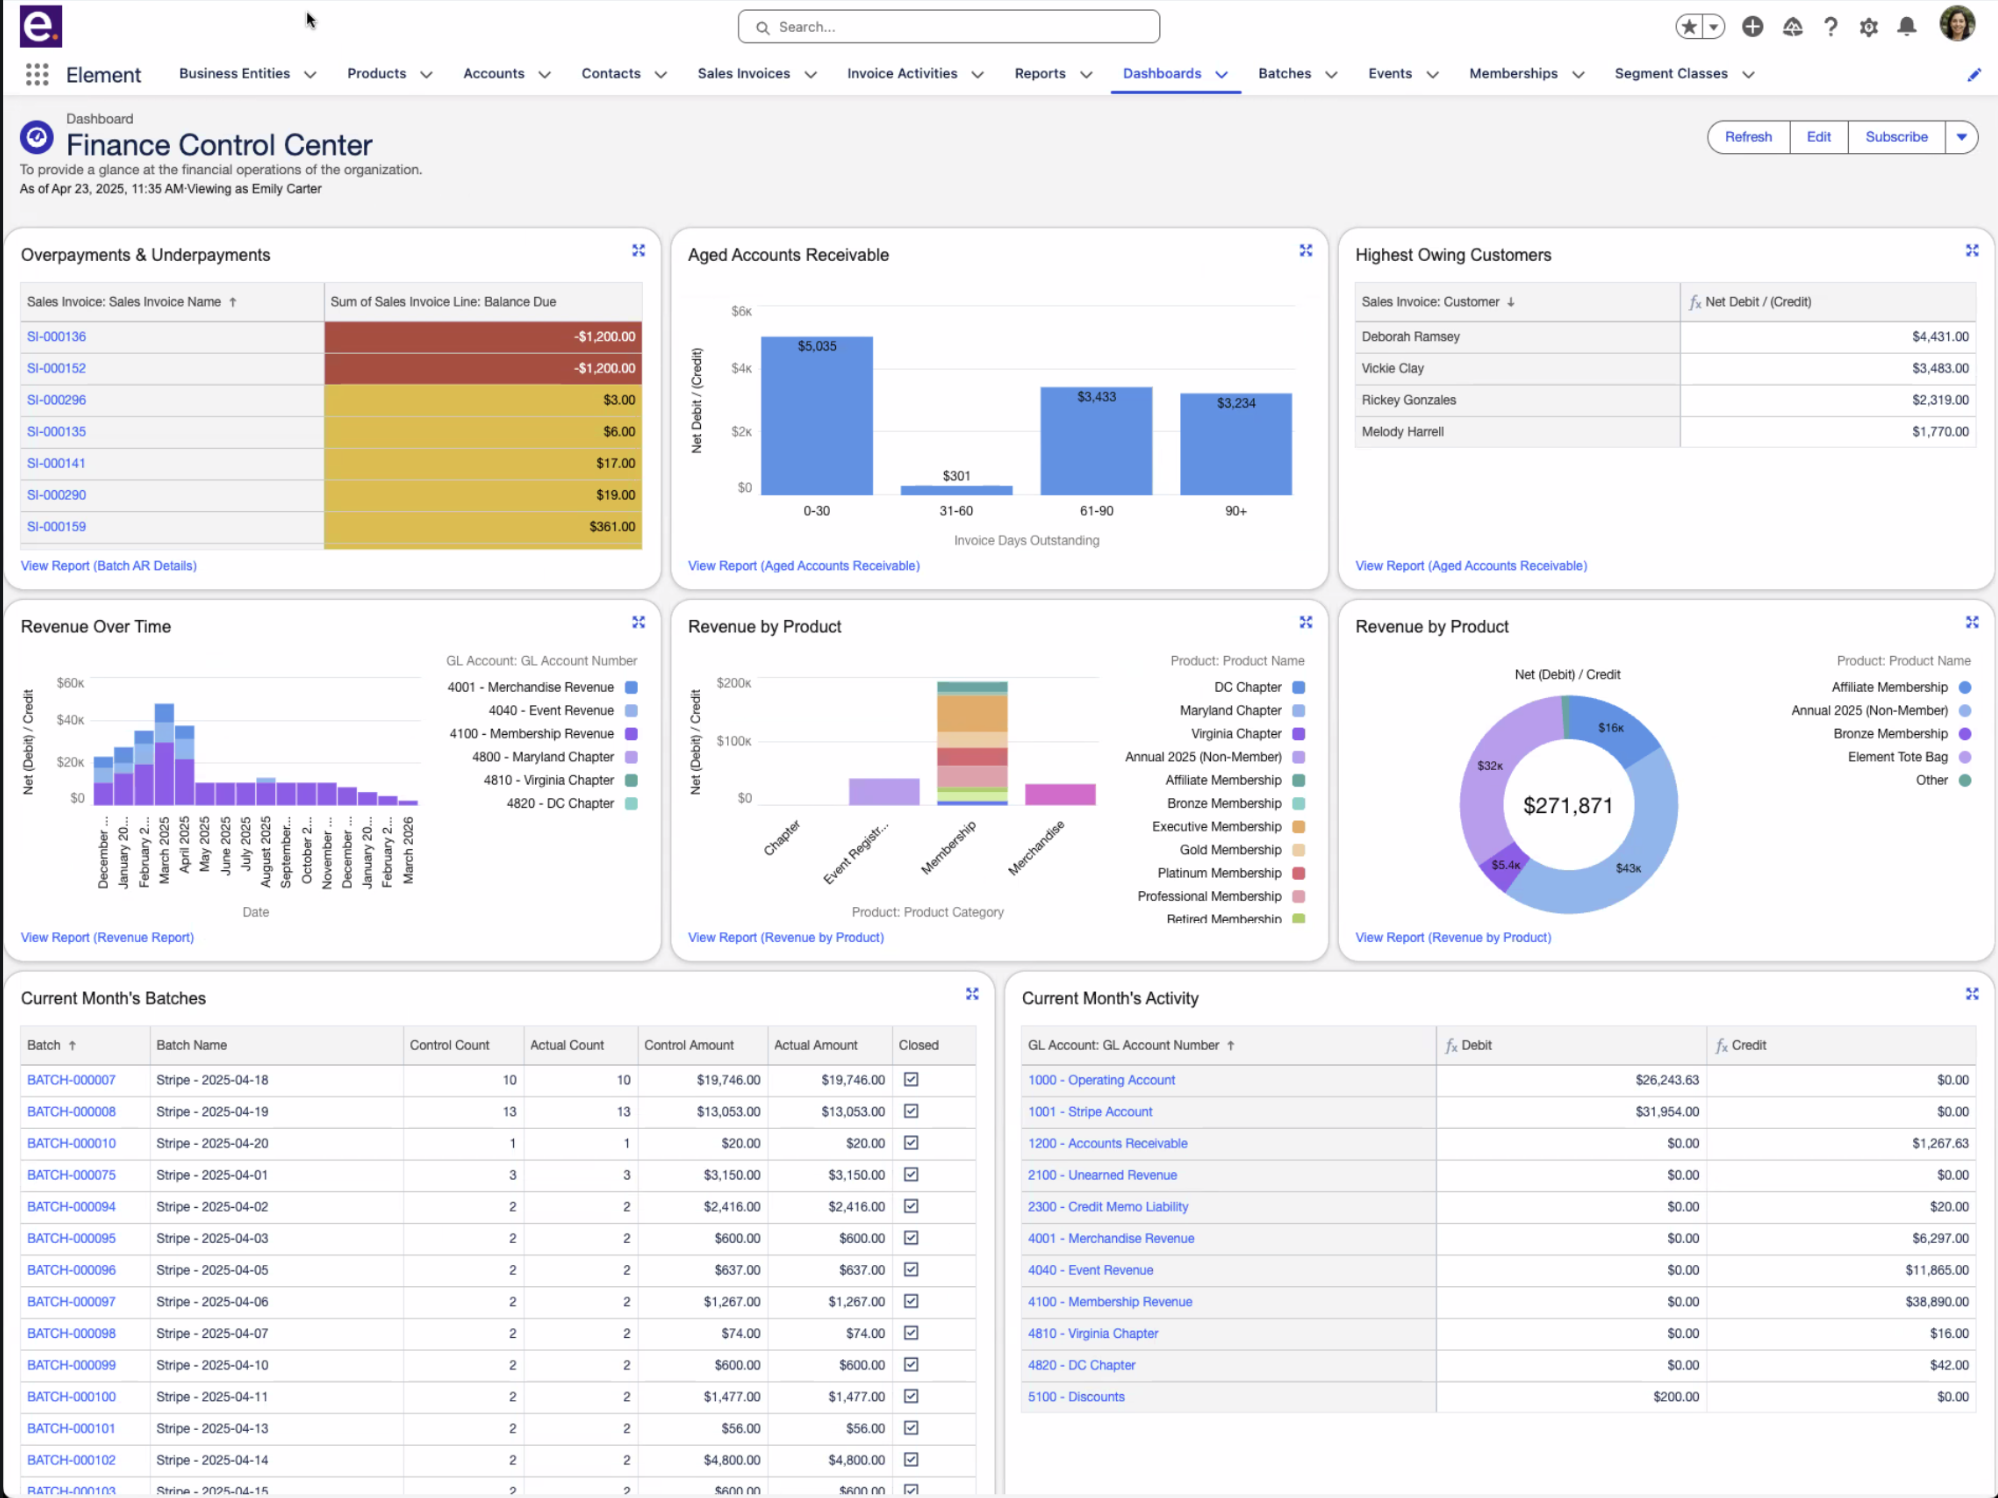The width and height of the screenshot is (1998, 1498).
Task: Open the Memberships tab
Action: pos(1512,74)
